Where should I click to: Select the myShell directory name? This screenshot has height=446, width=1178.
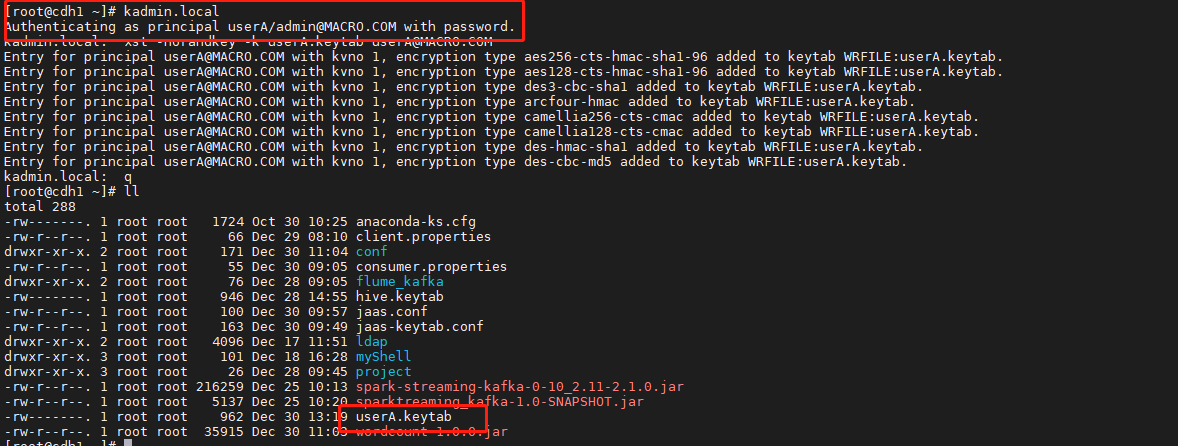pyautogui.click(x=383, y=357)
